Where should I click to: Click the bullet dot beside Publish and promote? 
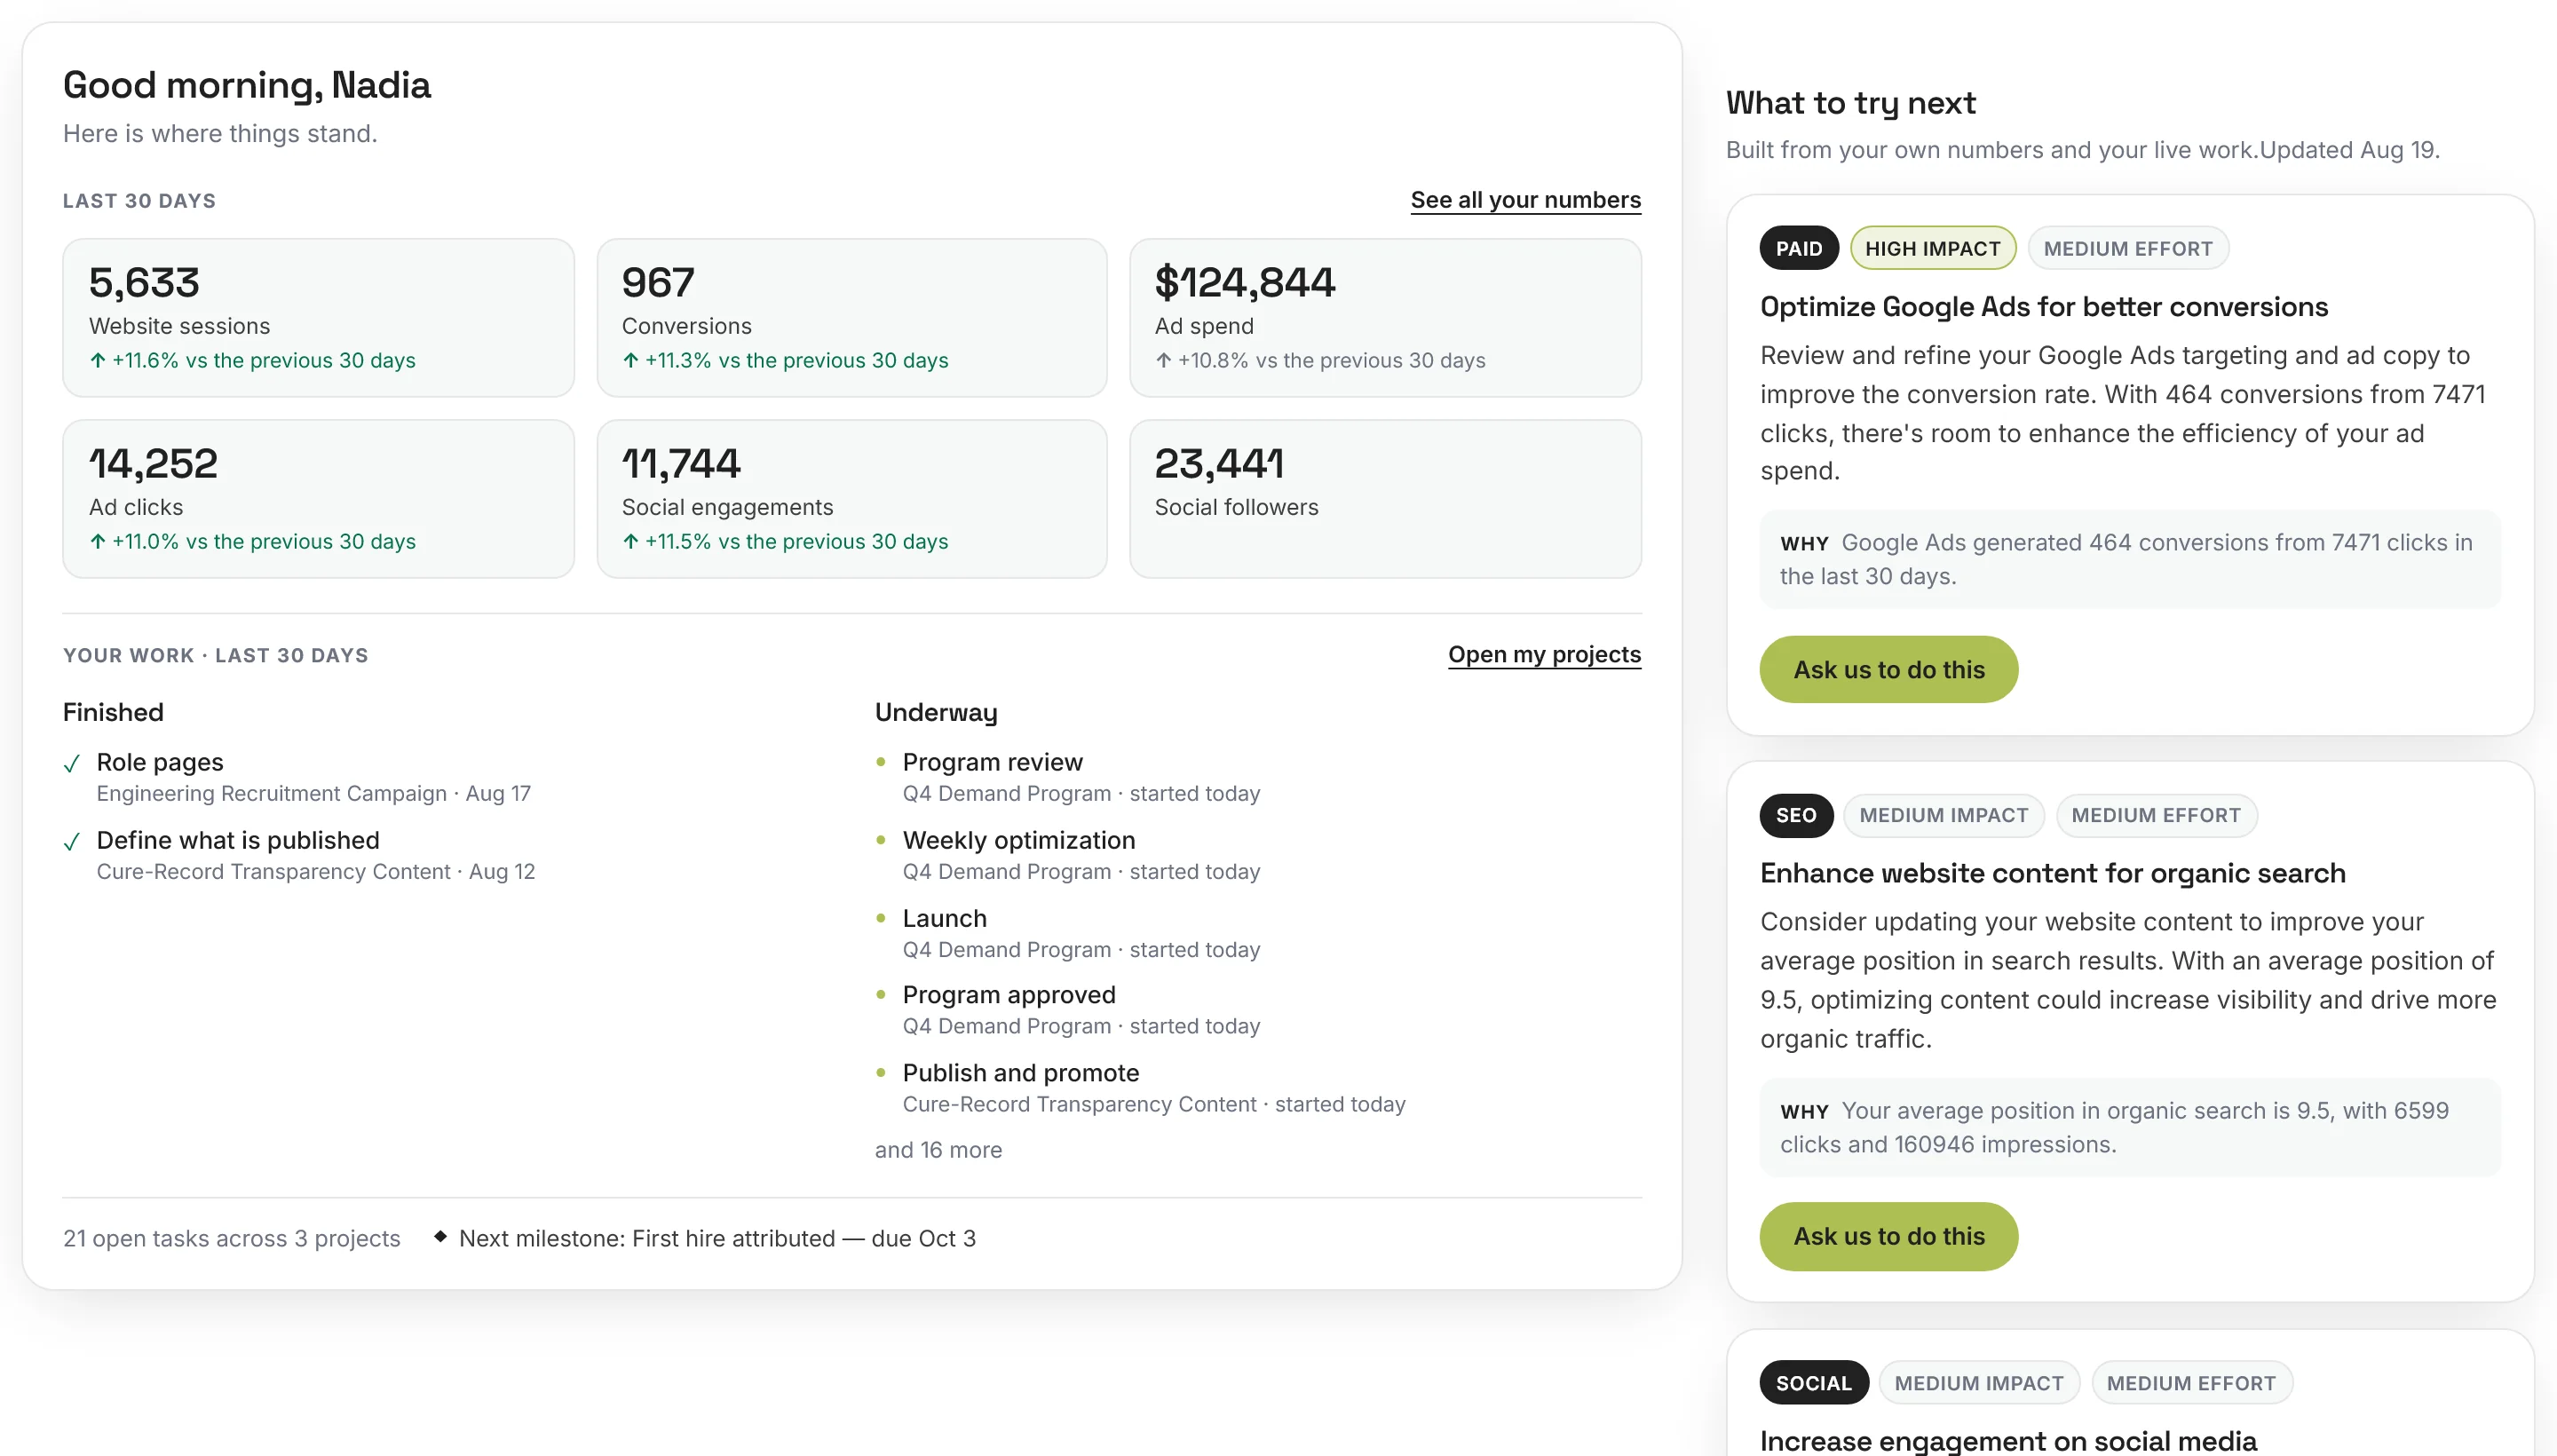click(x=880, y=1073)
